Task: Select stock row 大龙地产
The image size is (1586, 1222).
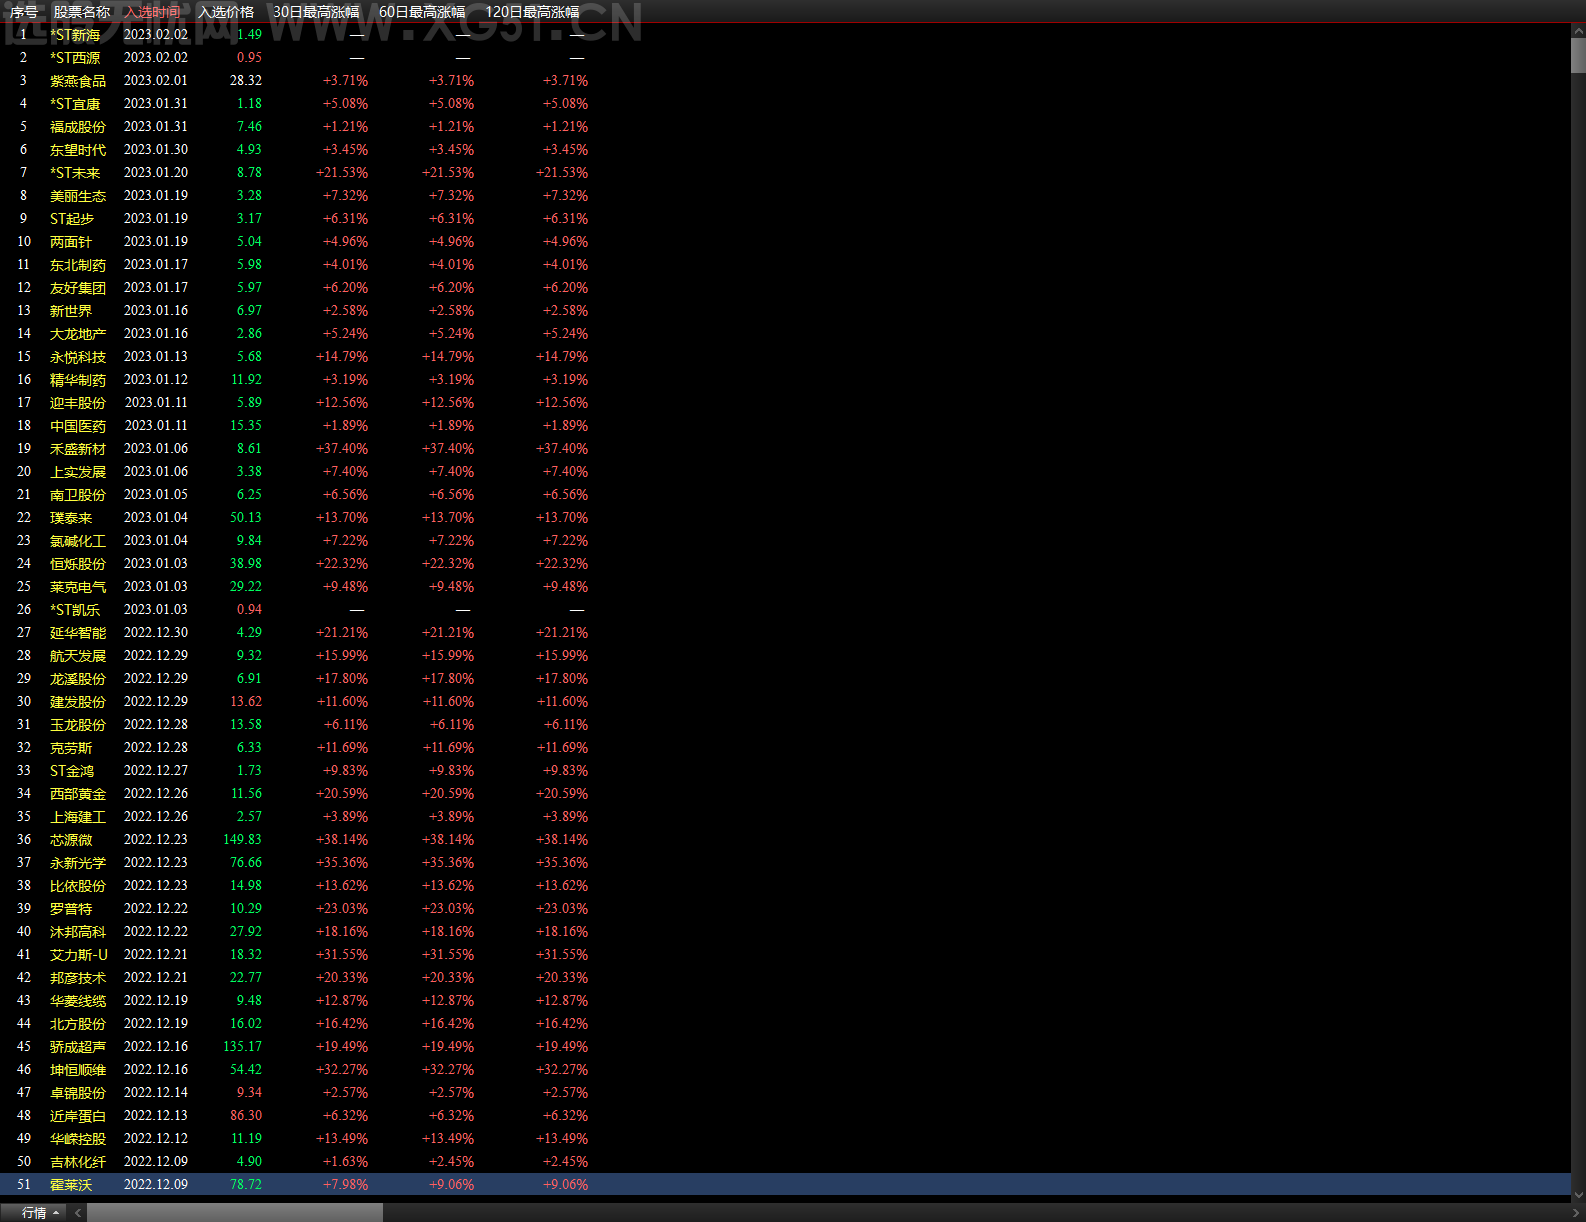Action: point(785,333)
